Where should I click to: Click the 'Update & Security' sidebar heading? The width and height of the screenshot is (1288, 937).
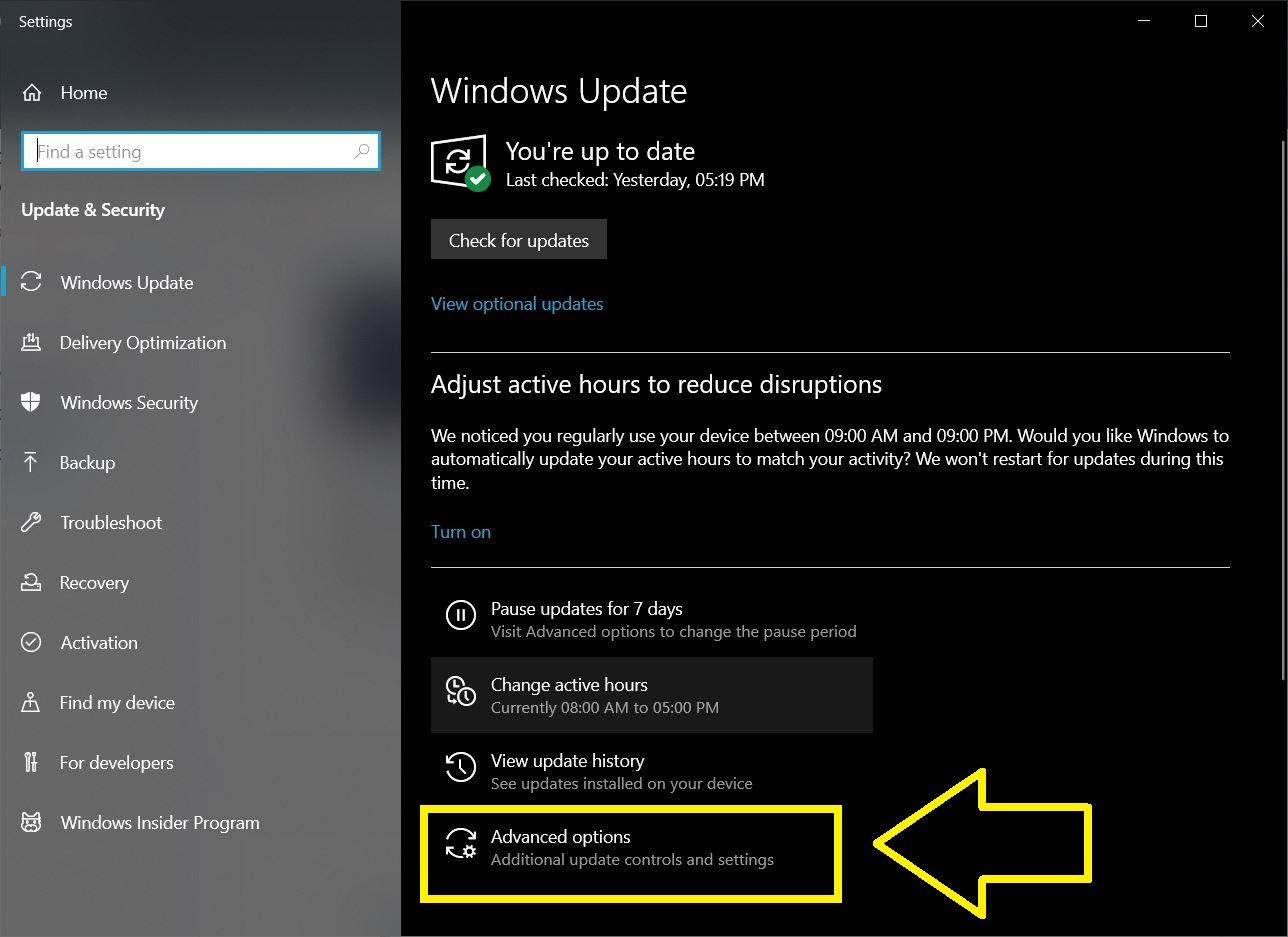(x=93, y=210)
